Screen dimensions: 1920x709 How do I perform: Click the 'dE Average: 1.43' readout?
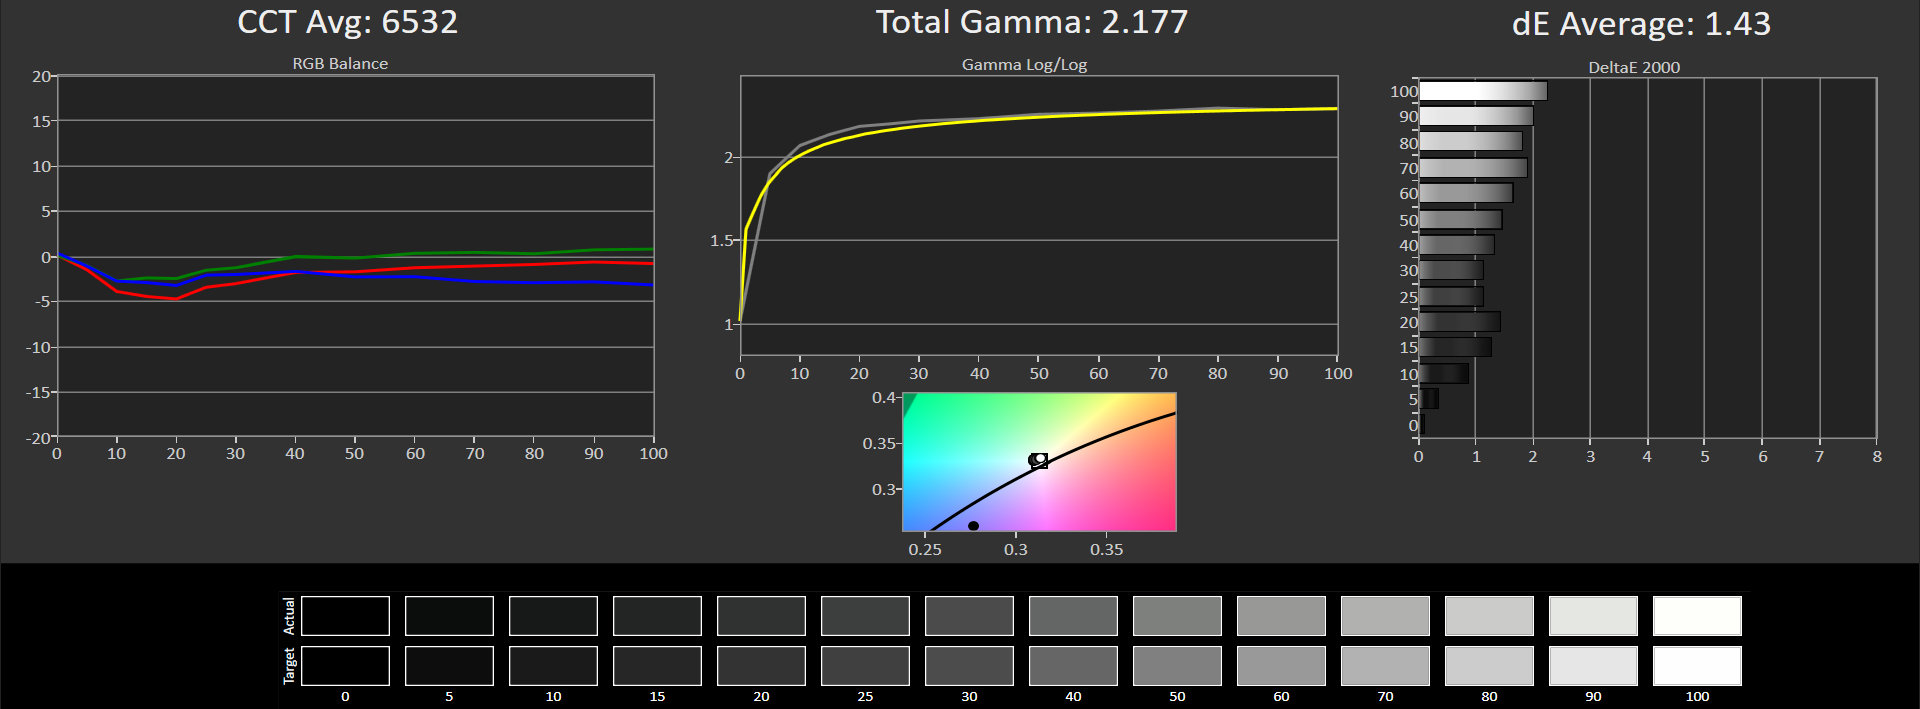1641,23
